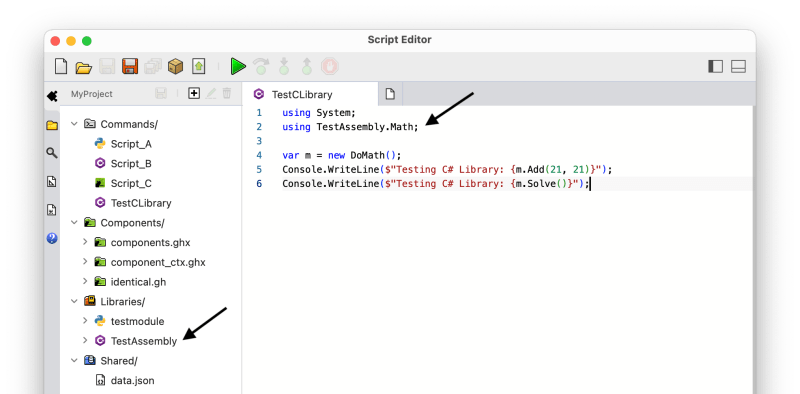
Task: Open the magnifier search sidebar panel
Action: click(52, 153)
